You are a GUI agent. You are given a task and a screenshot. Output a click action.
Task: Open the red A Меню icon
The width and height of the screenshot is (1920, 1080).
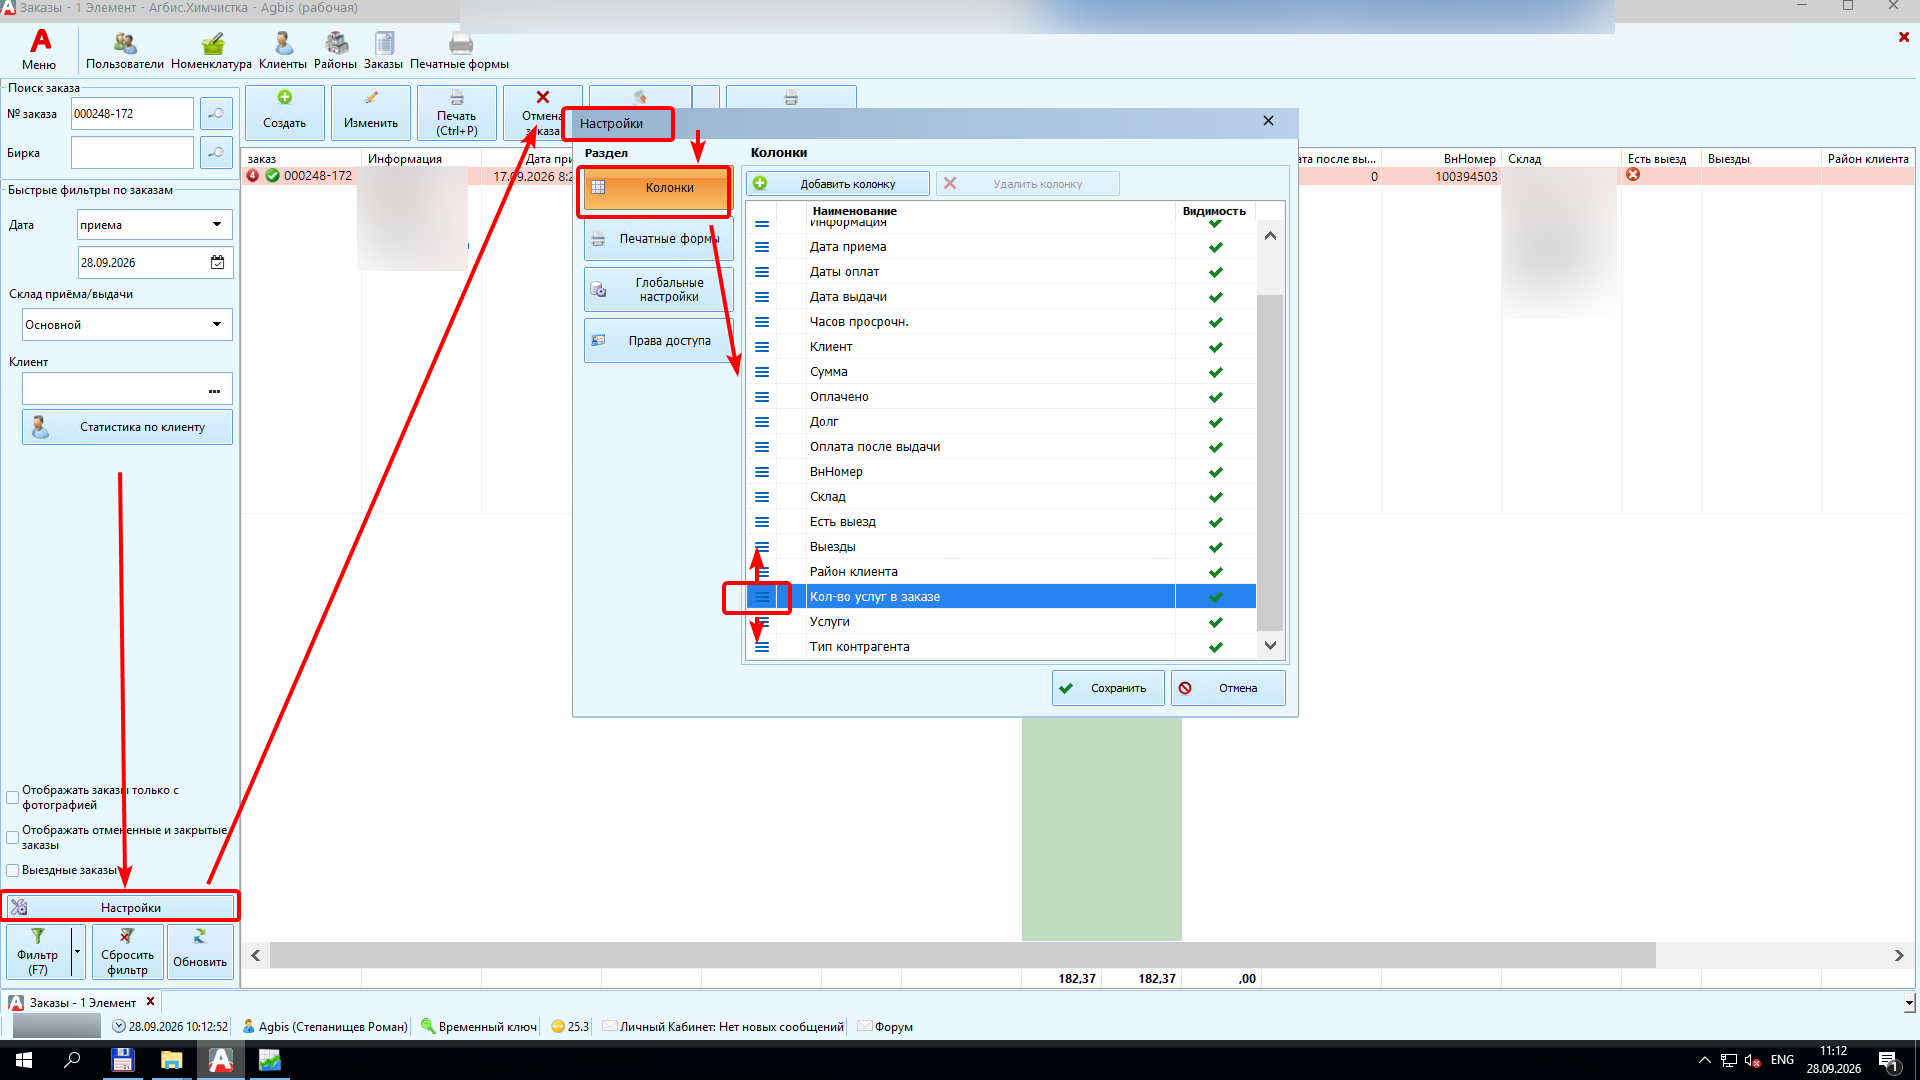[40, 50]
